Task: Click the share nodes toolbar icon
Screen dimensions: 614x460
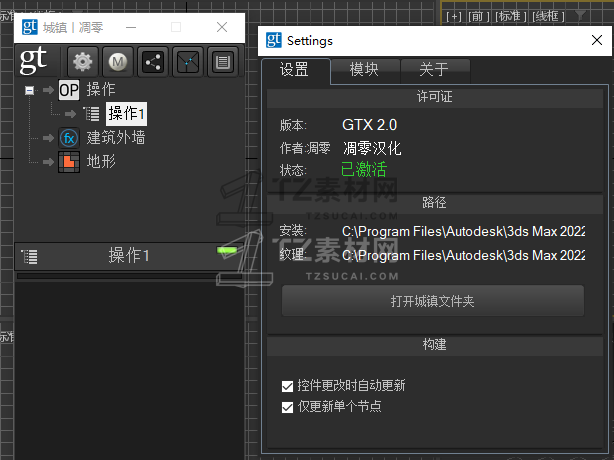Action: point(153,61)
